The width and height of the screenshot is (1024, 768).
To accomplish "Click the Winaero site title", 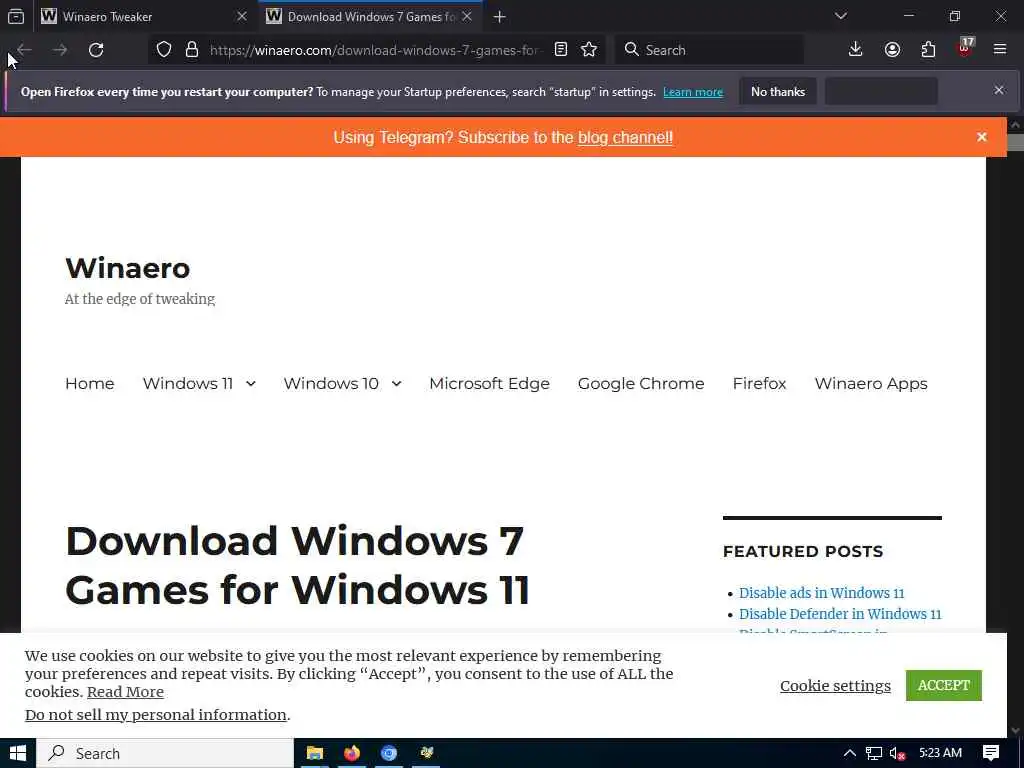I will [128, 268].
